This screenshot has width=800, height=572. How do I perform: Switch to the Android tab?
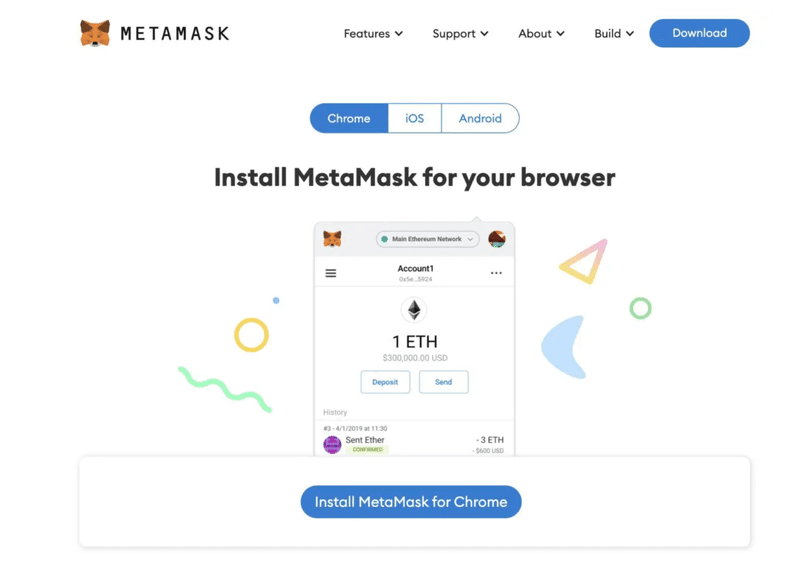[x=480, y=118]
